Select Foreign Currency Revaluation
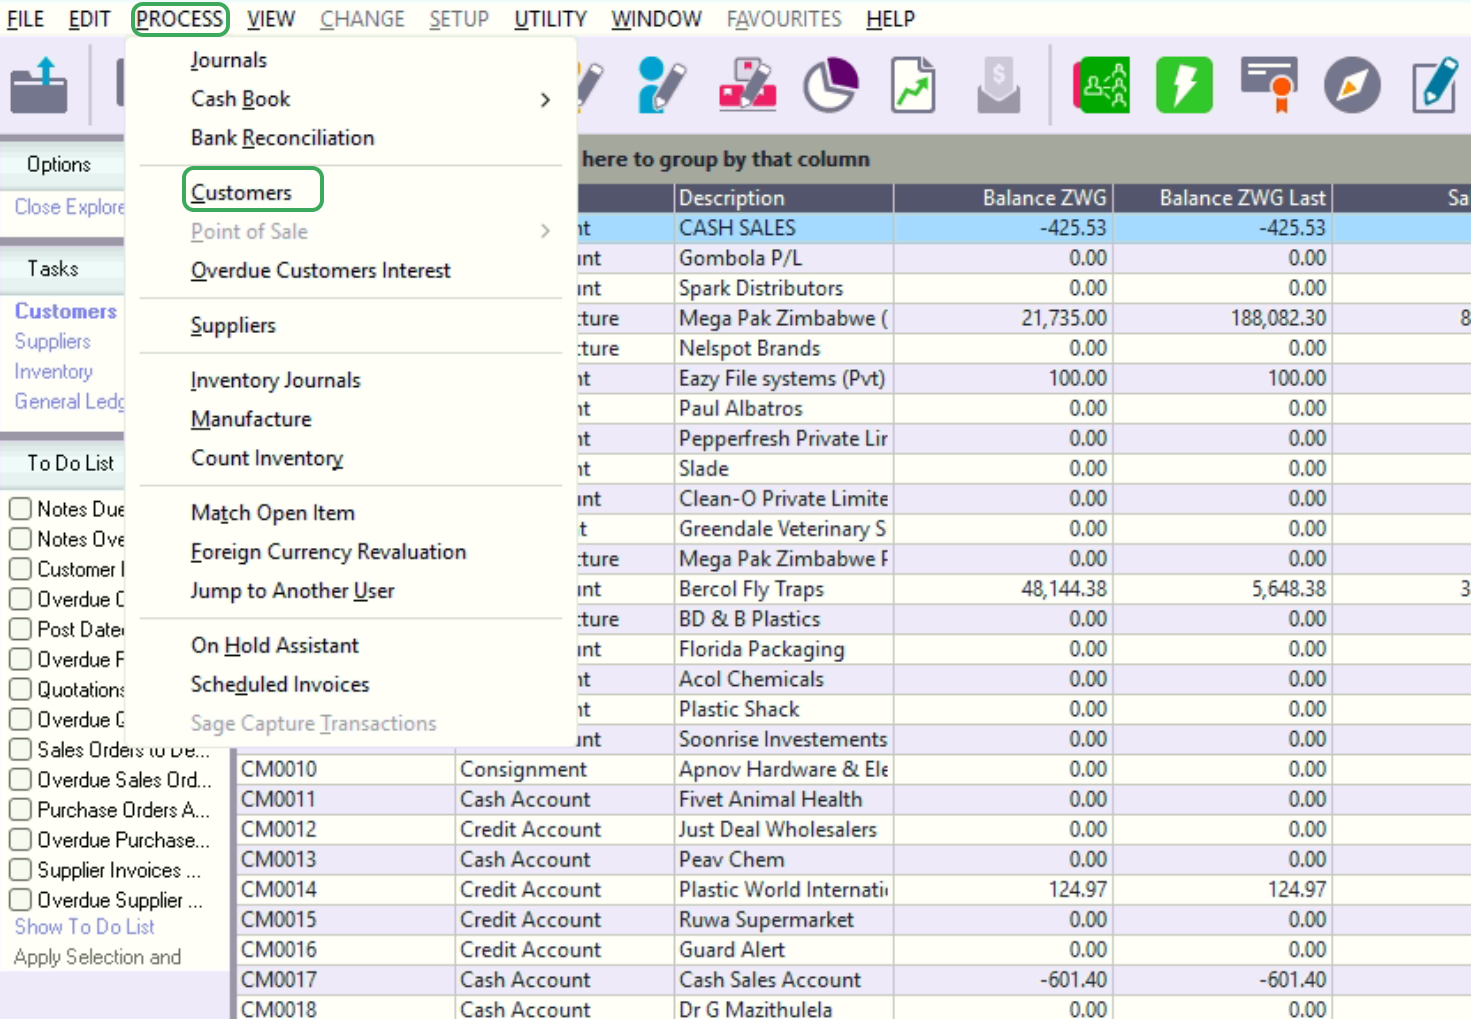Screen dimensions: 1471x1019 (328, 552)
